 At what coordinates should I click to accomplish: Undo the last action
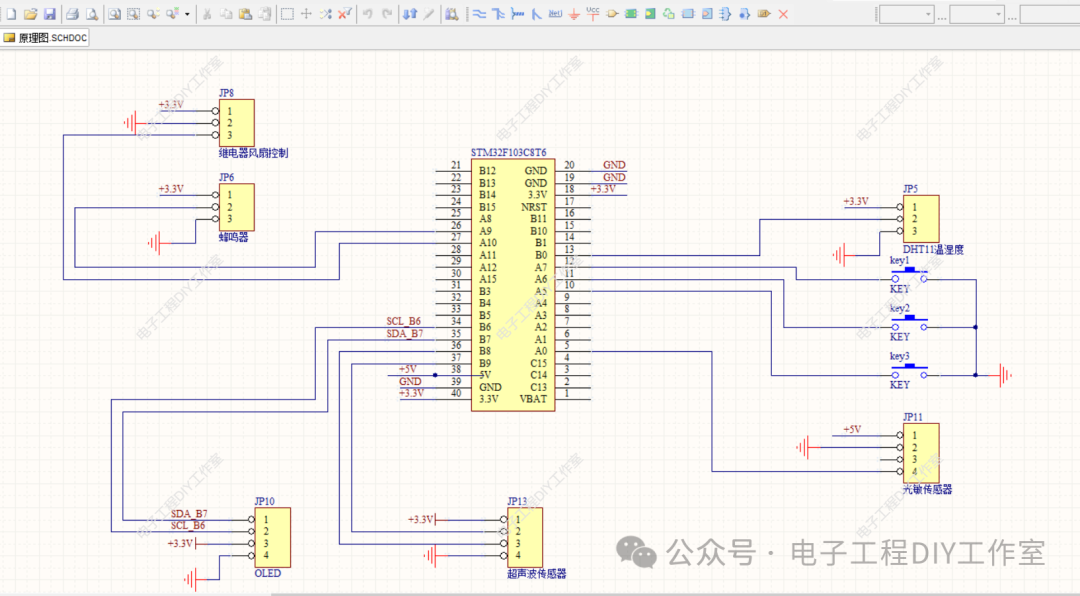click(368, 14)
